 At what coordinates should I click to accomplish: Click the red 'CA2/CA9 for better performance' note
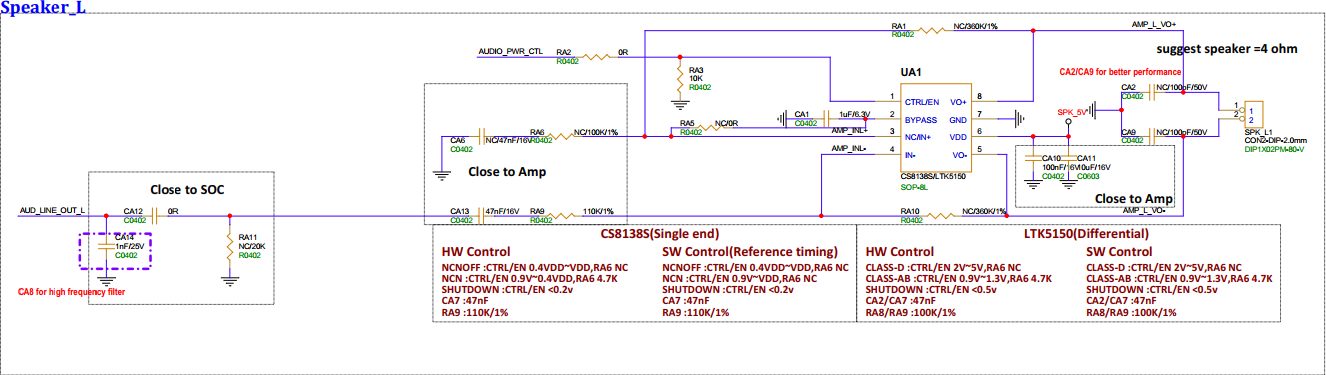1120,72
